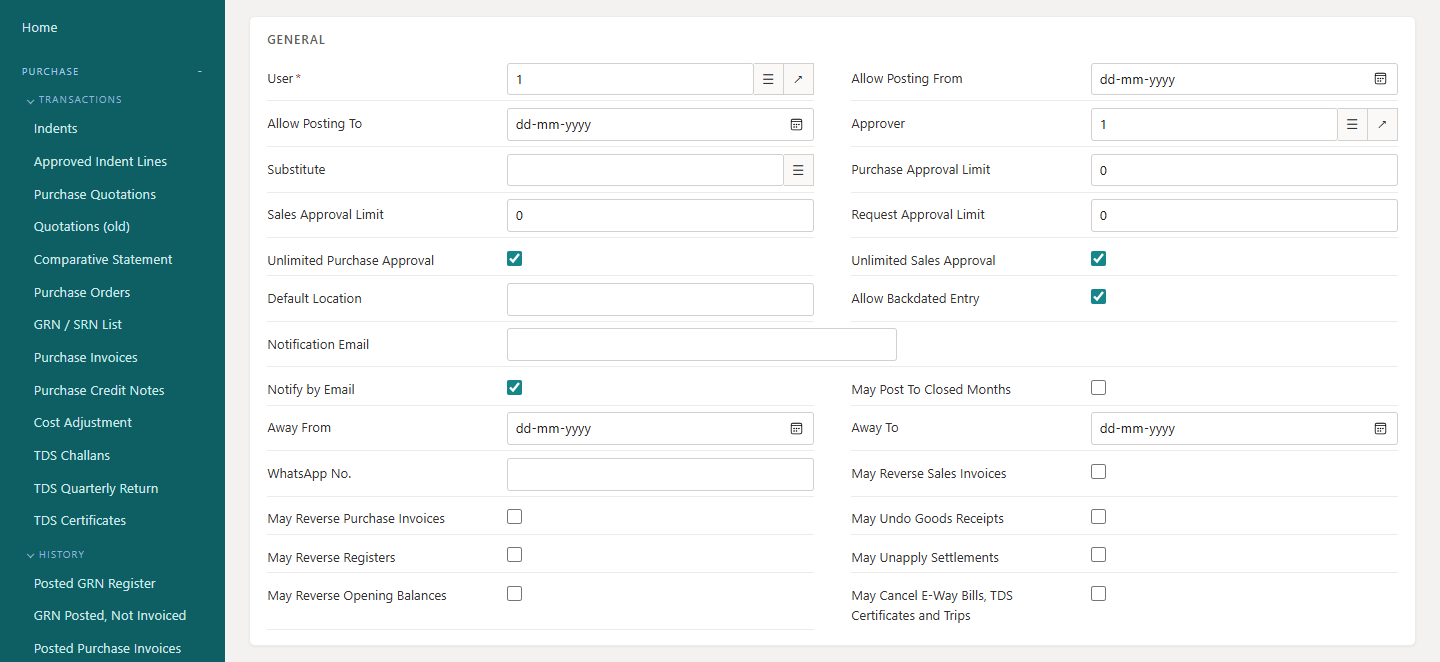The width and height of the screenshot is (1440, 662).
Task: Open the User lookup list icon
Action: click(x=768, y=79)
